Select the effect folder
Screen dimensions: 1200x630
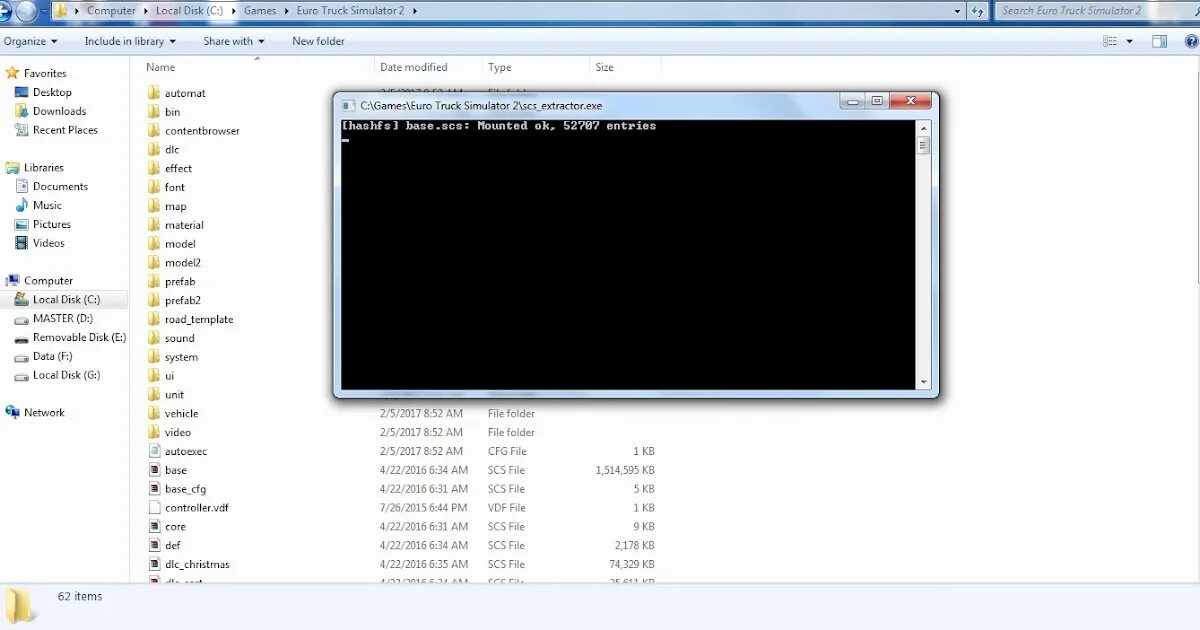coord(170,168)
